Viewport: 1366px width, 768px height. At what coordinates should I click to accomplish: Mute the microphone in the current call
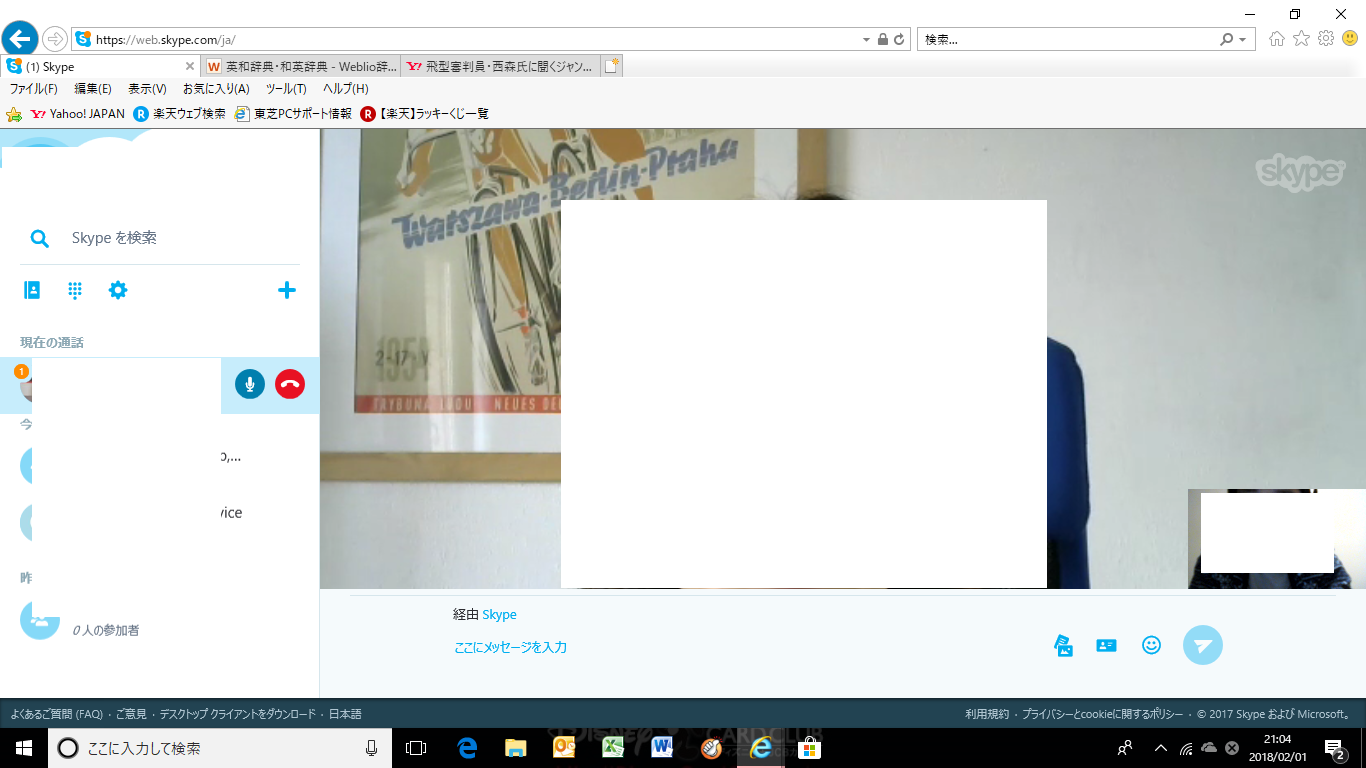(250, 384)
